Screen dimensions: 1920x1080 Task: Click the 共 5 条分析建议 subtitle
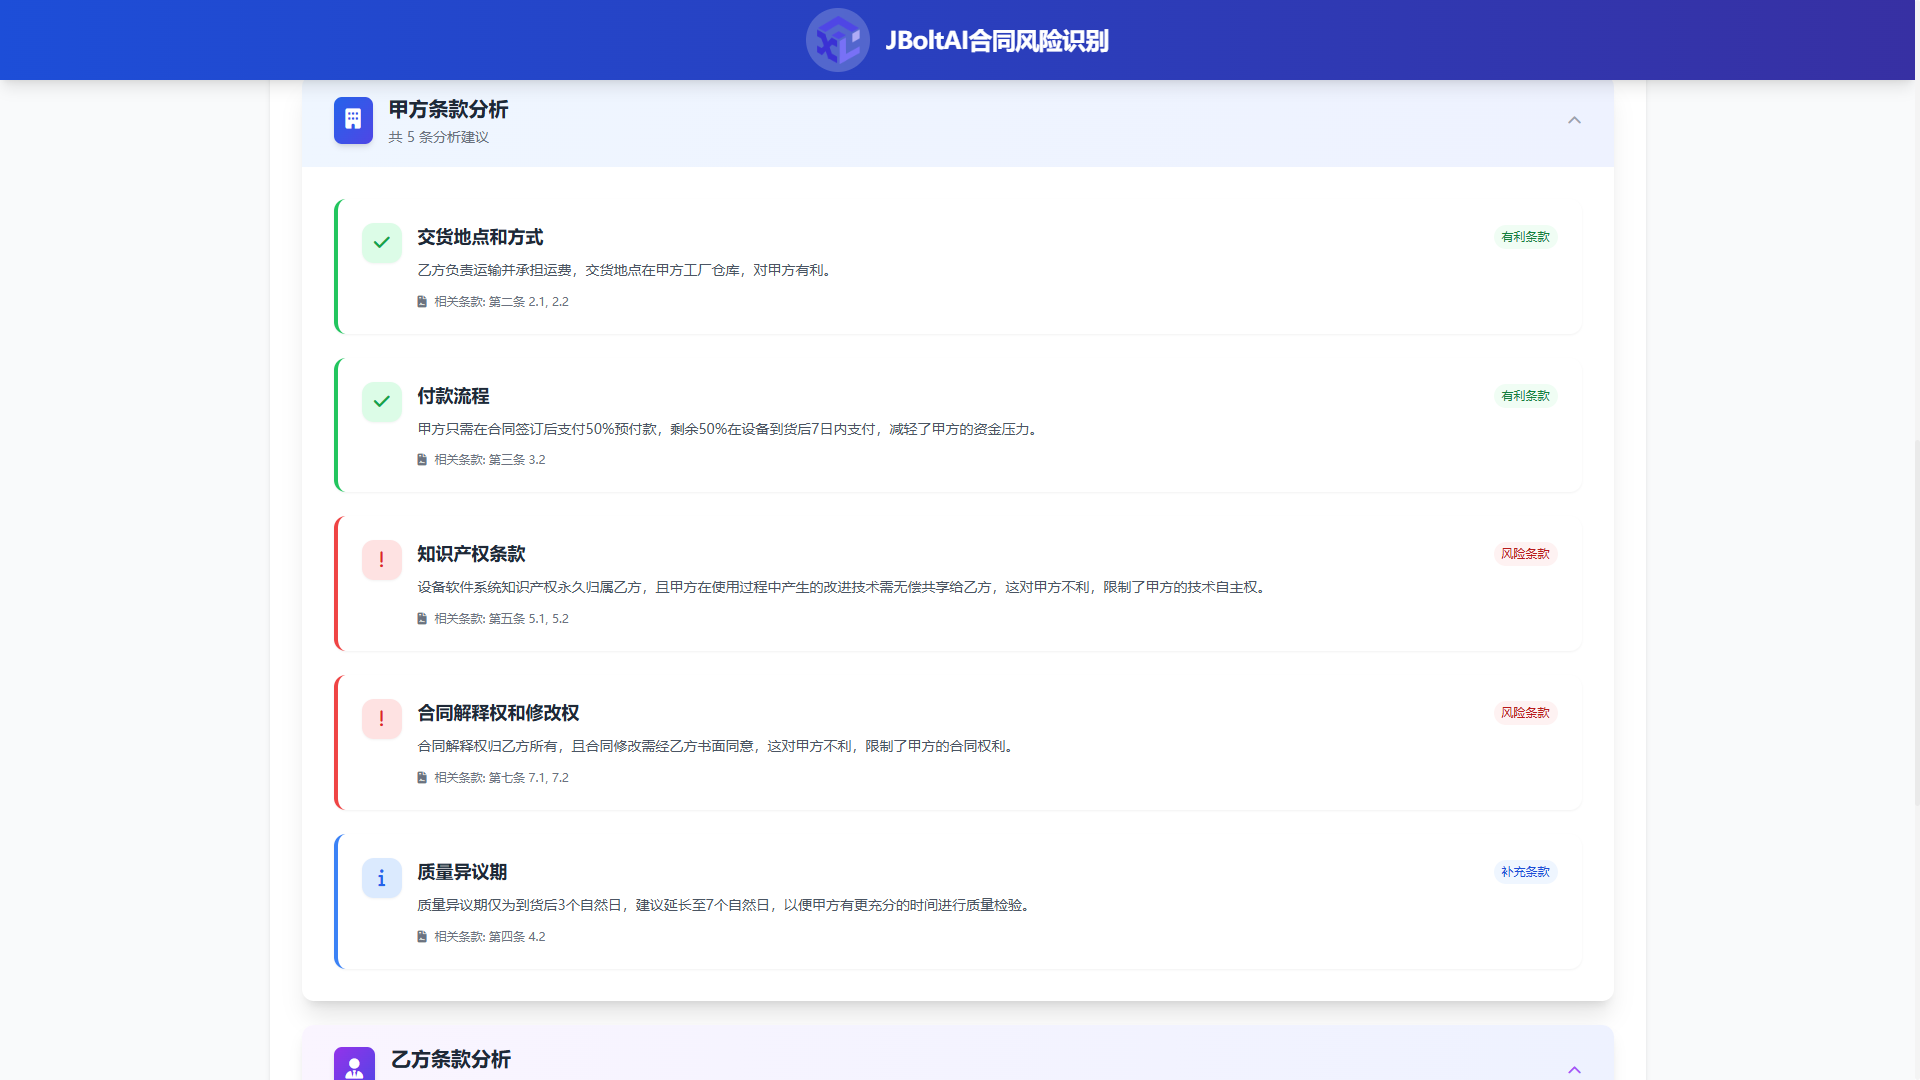[x=438, y=138]
